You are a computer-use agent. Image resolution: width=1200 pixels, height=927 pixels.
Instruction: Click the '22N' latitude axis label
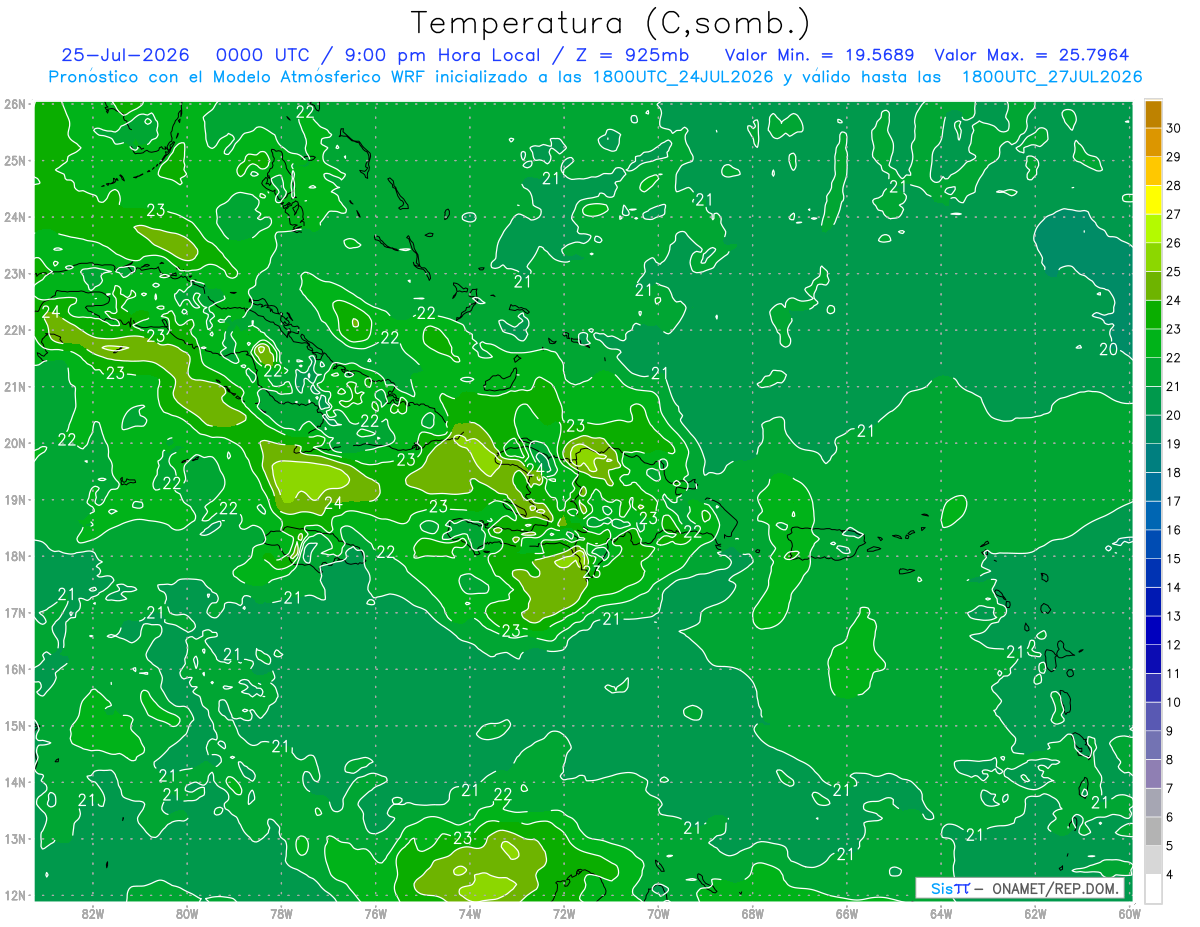point(14,330)
